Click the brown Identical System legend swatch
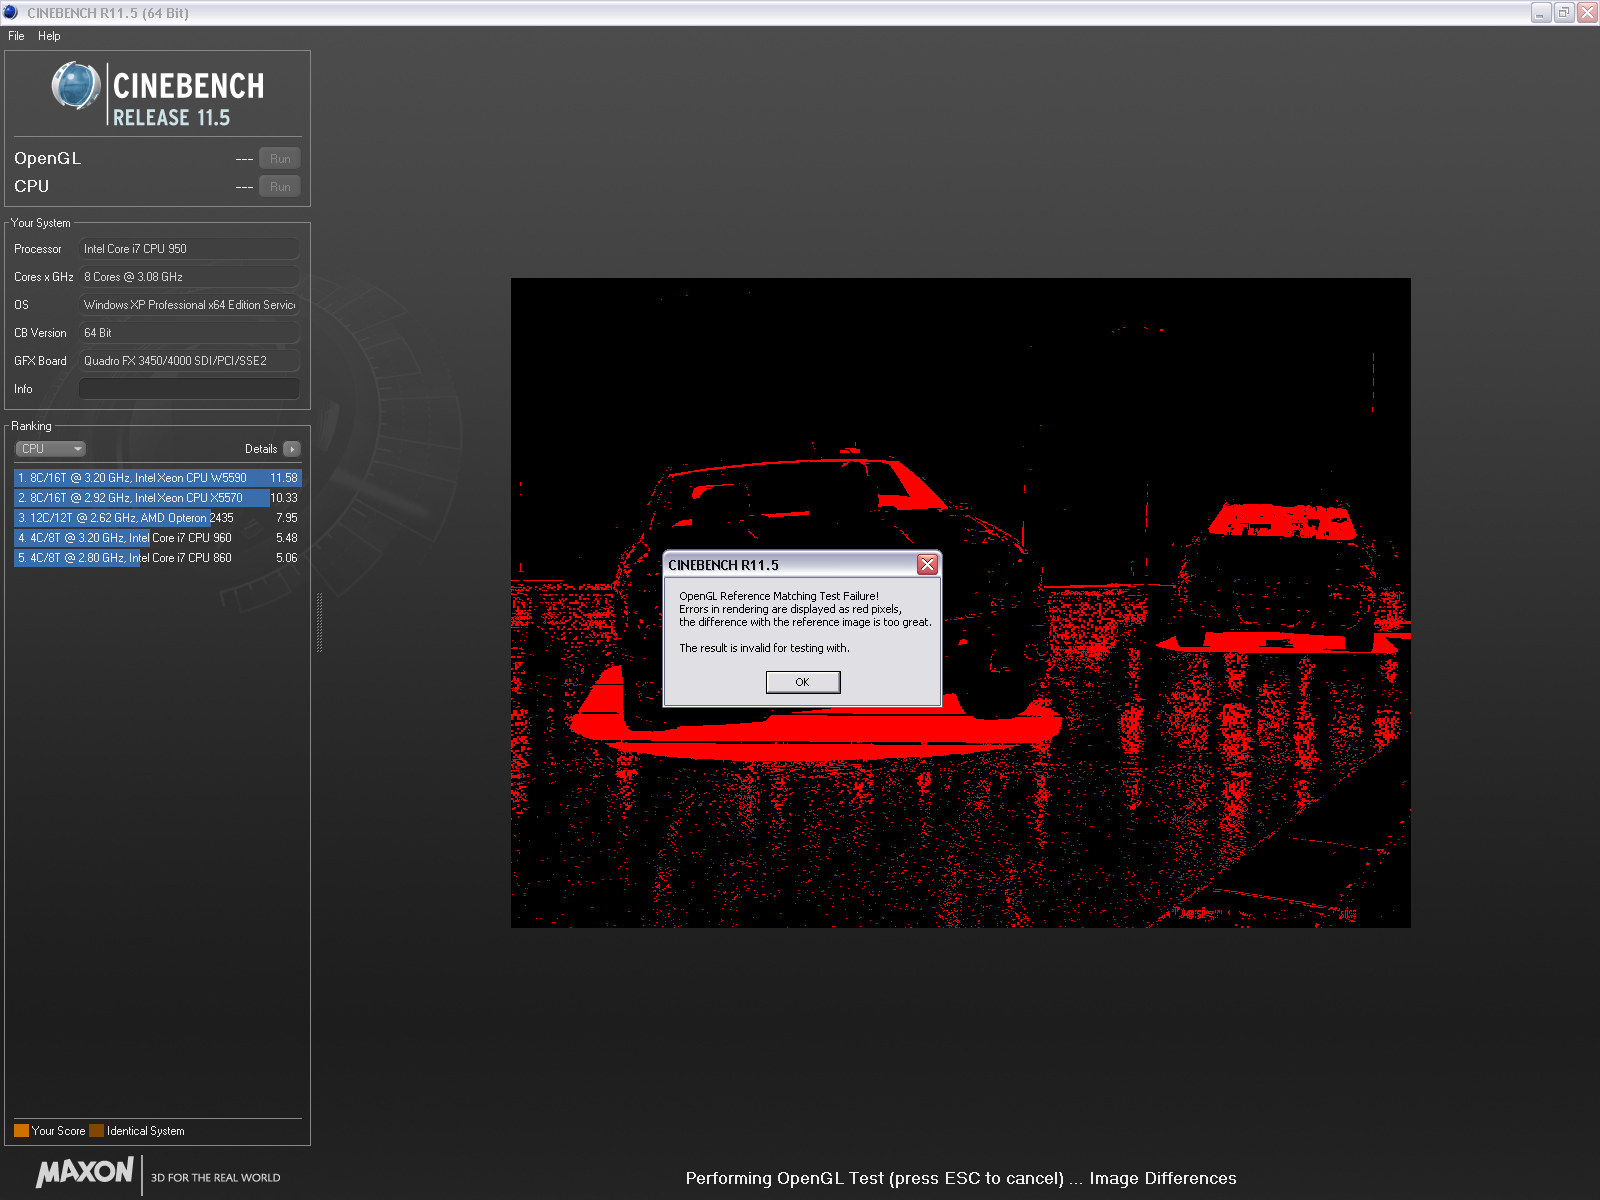 tap(96, 1131)
